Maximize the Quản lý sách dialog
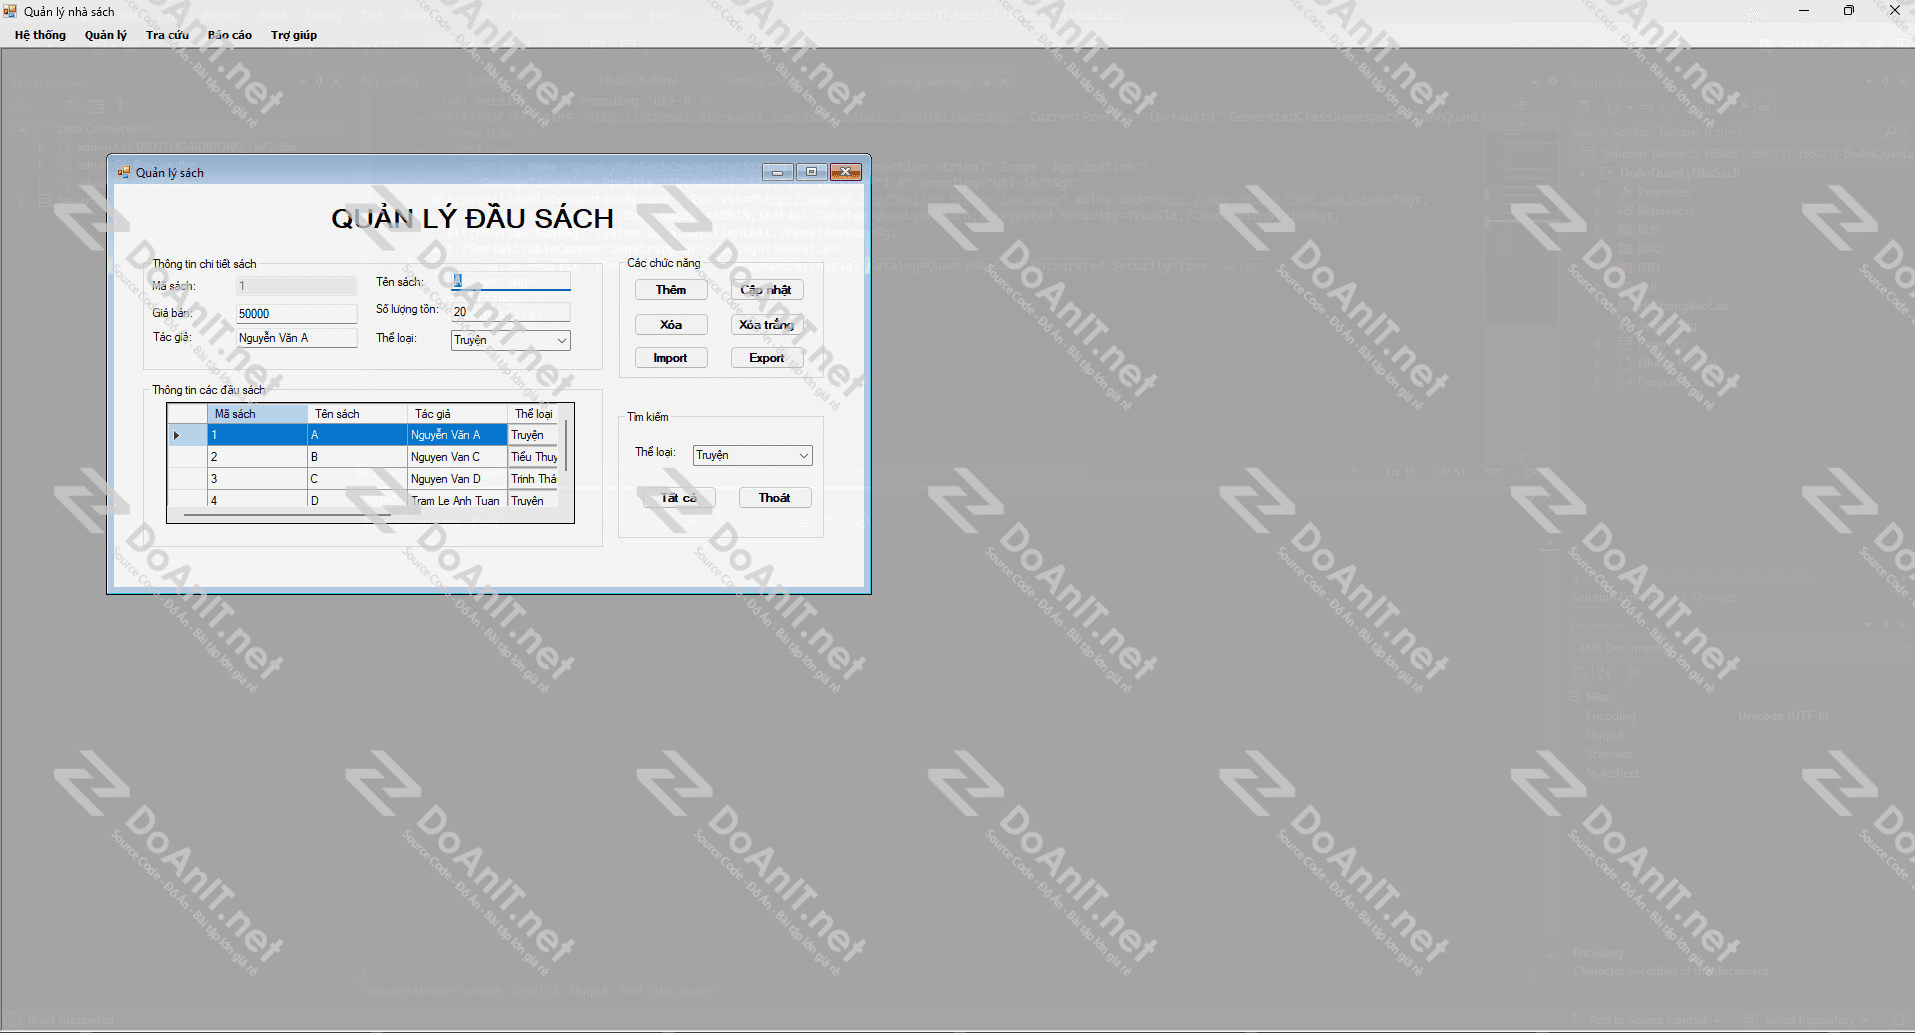Screen dimensions: 1915x1033 click(x=811, y=172)
